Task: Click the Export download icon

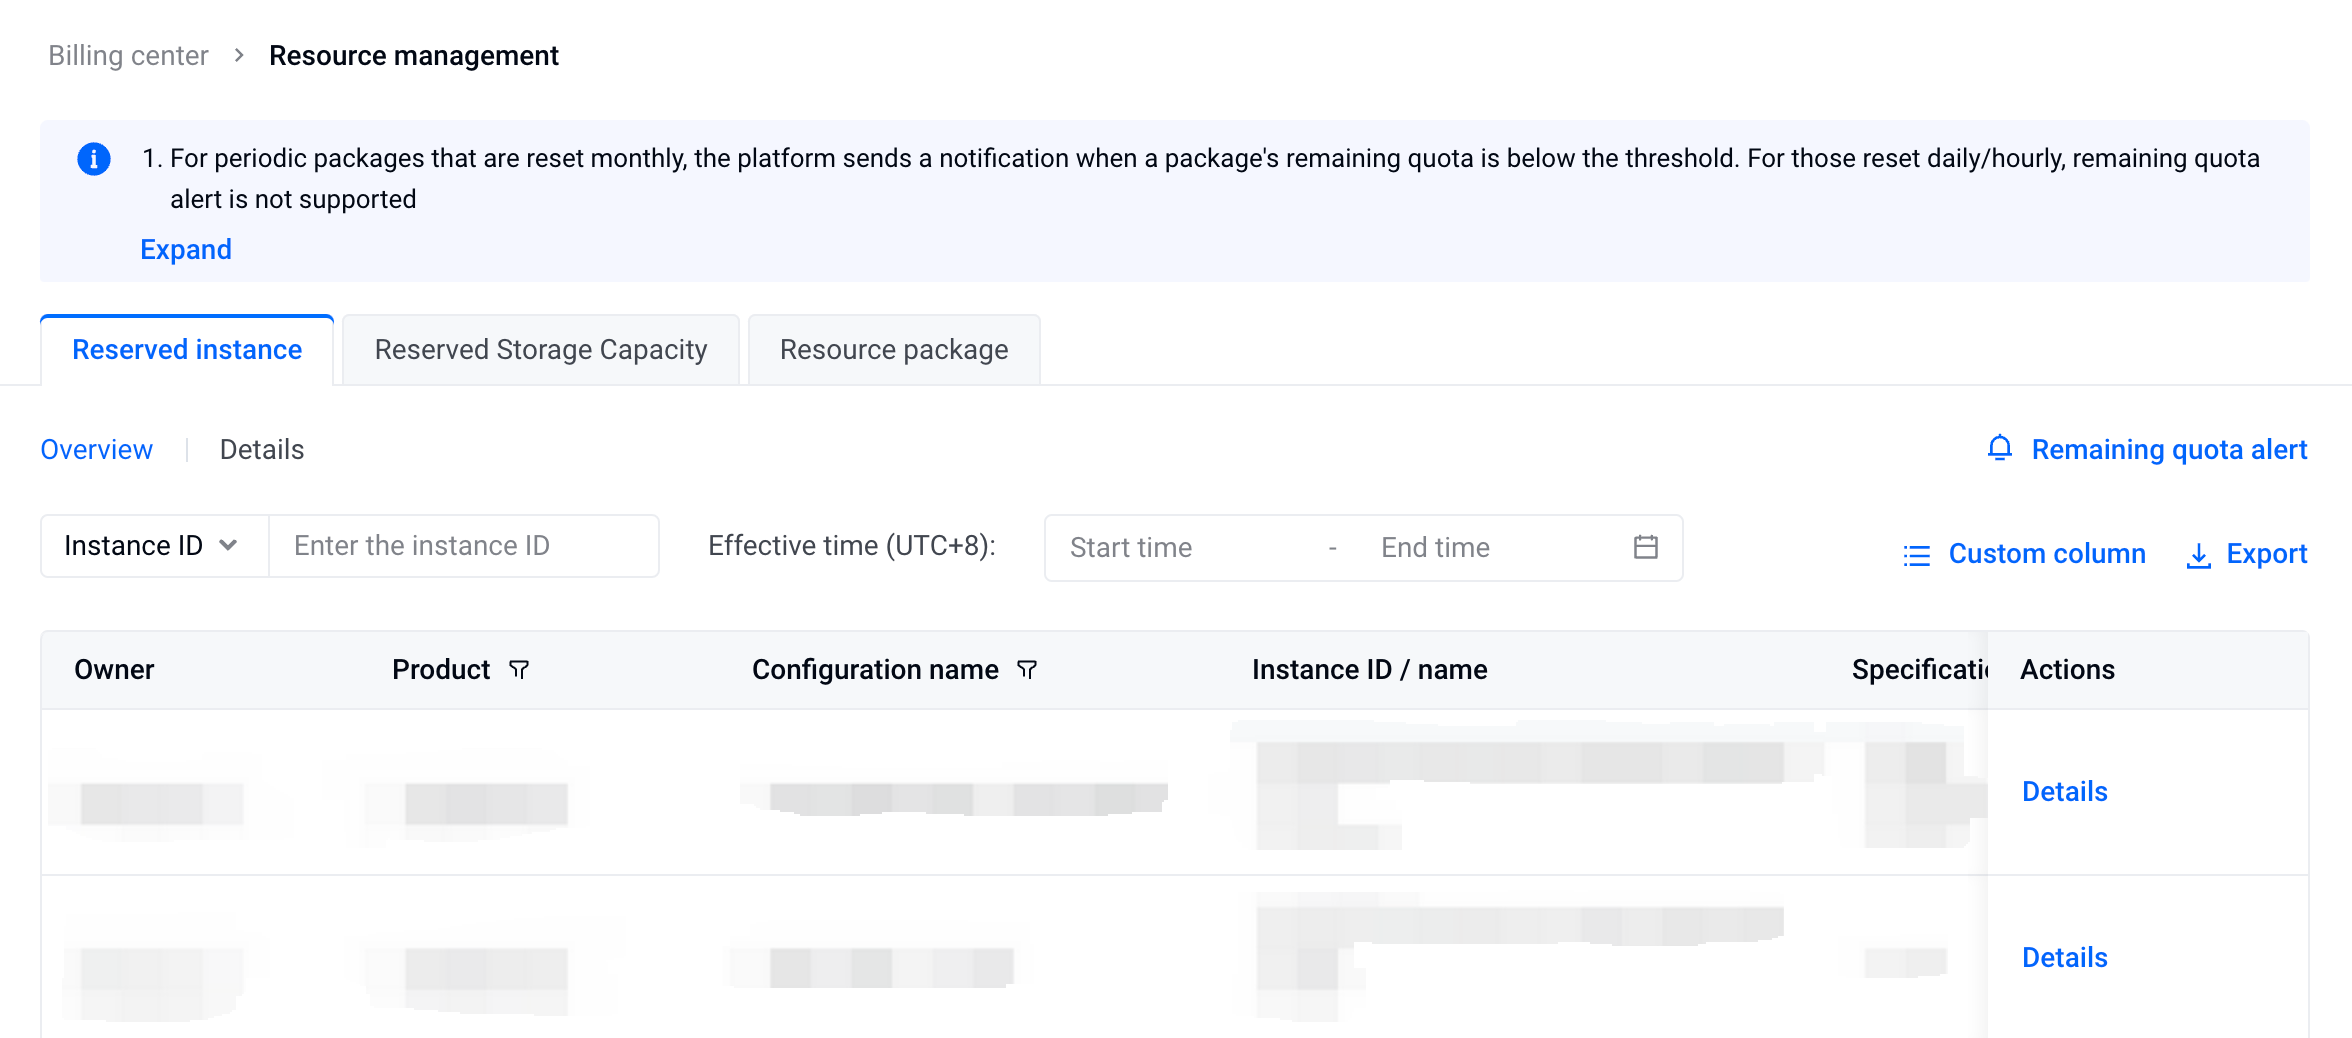Action: pyautogui.click(x=2198, y=555)
